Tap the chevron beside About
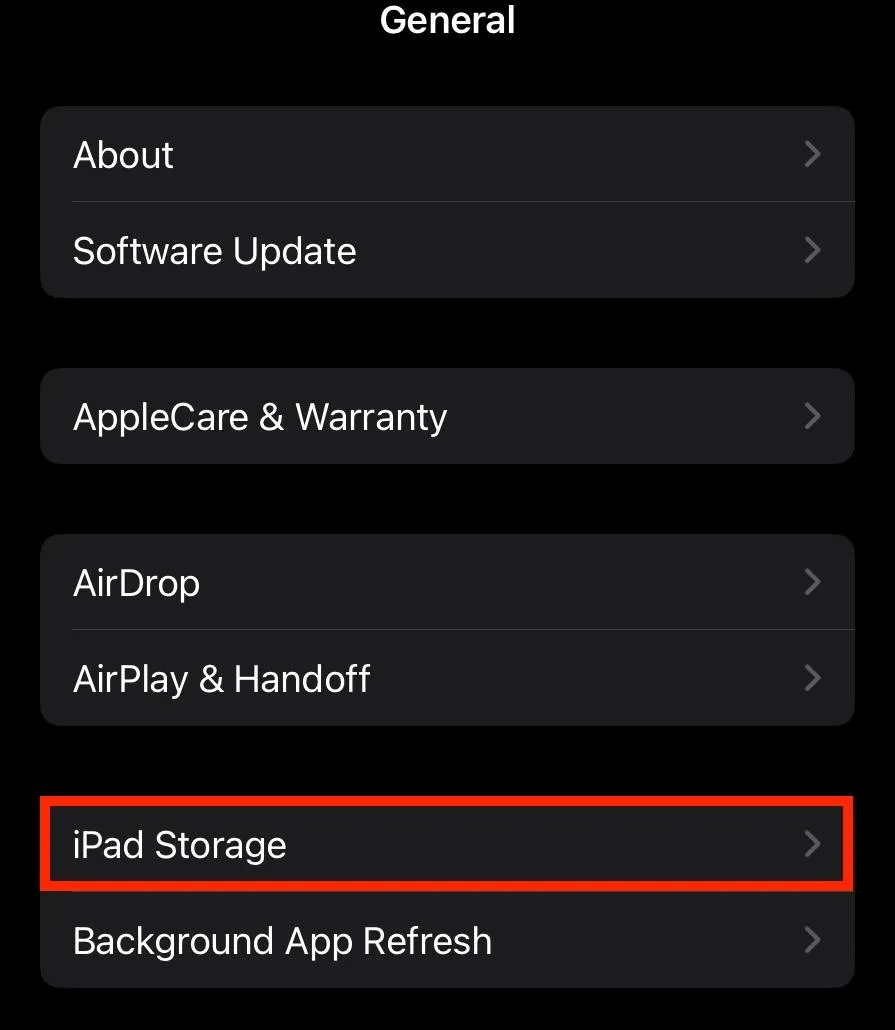This screenshot has width=895, height=1030. coord(813,154)
